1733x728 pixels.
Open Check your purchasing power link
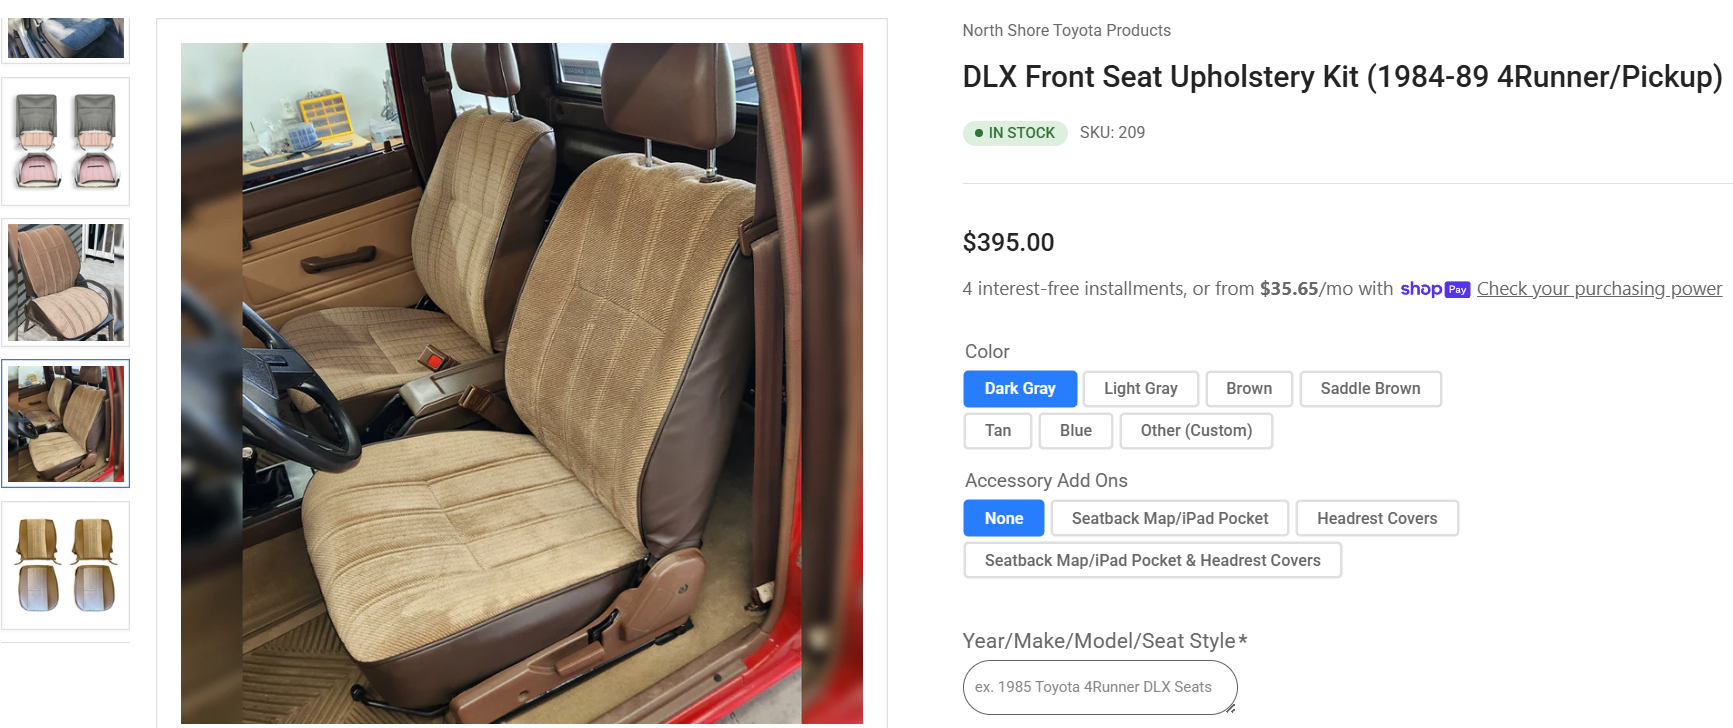1599,289
